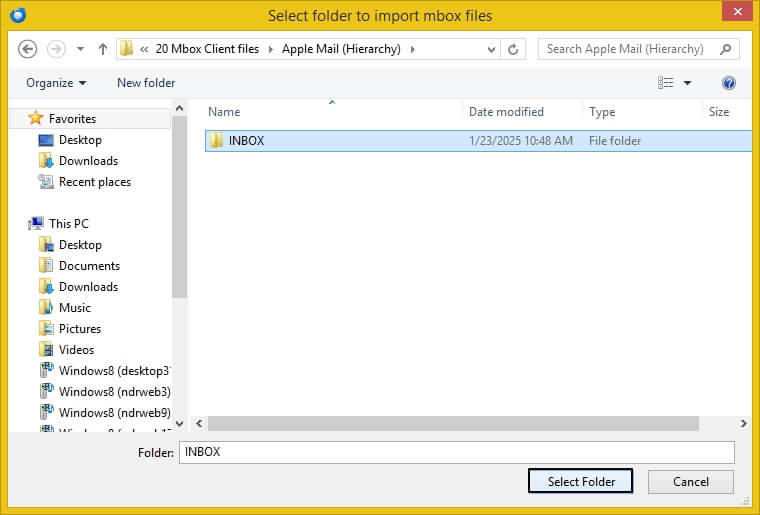Open the Organize dropdown menu

point(56,83)
